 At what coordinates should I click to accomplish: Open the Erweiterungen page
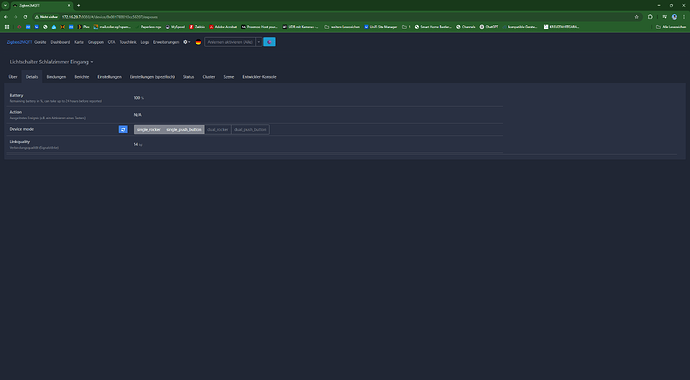166,42
